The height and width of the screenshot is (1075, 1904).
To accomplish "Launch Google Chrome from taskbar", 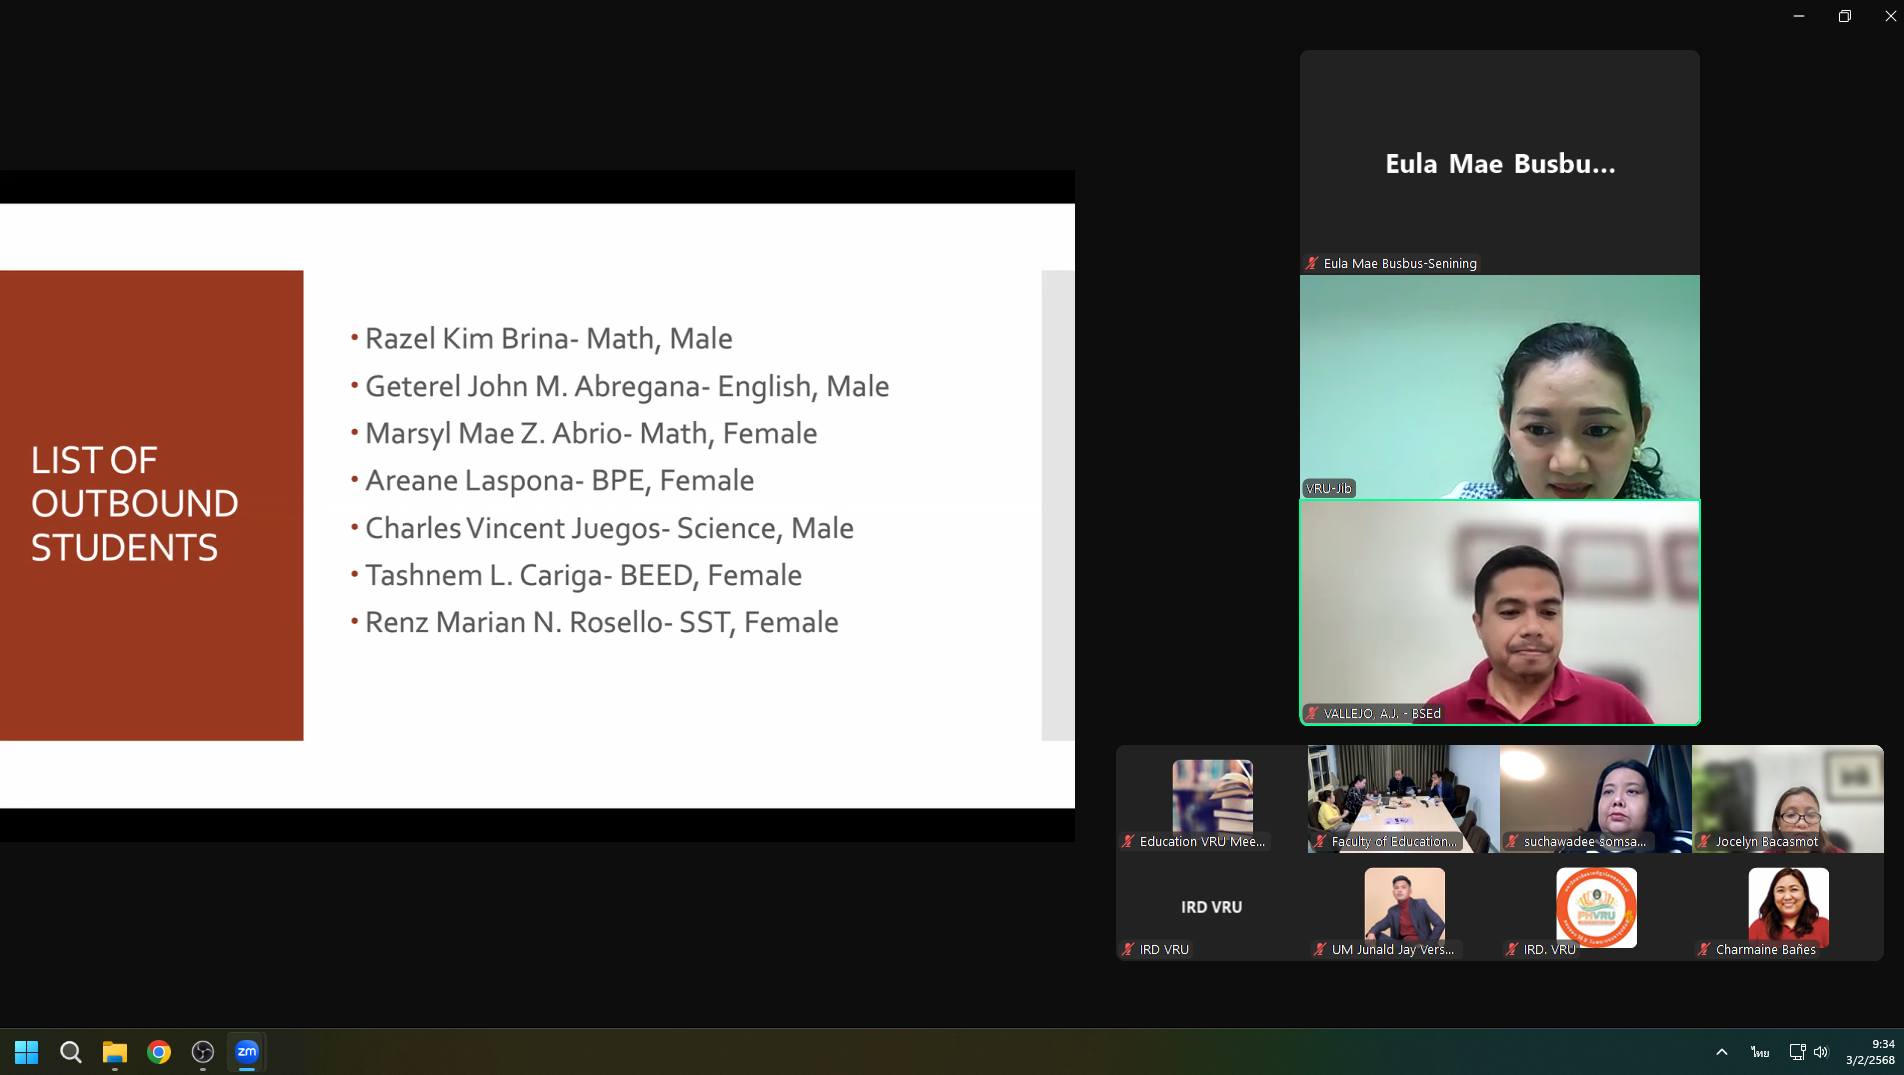I will (x=159, y=1052).
